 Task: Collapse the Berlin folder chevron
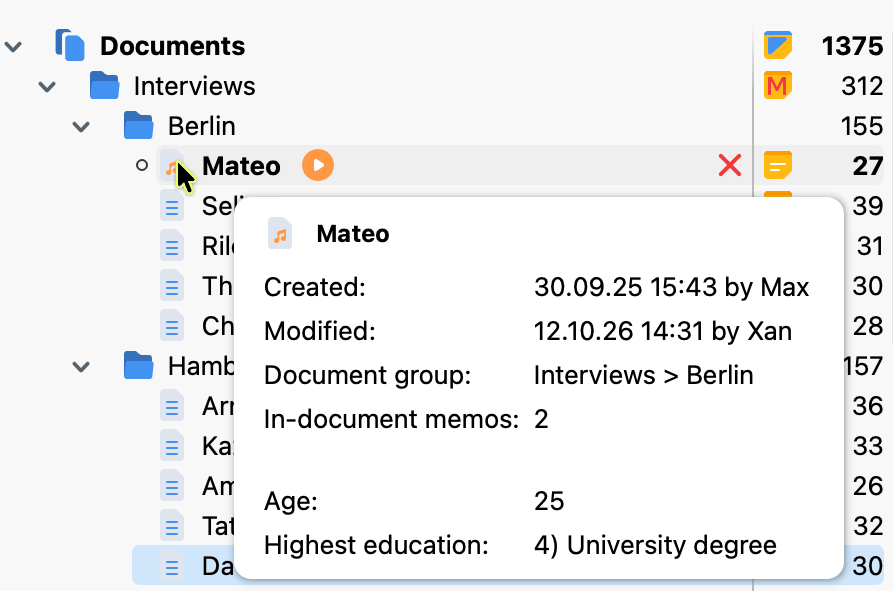(81, 126)
